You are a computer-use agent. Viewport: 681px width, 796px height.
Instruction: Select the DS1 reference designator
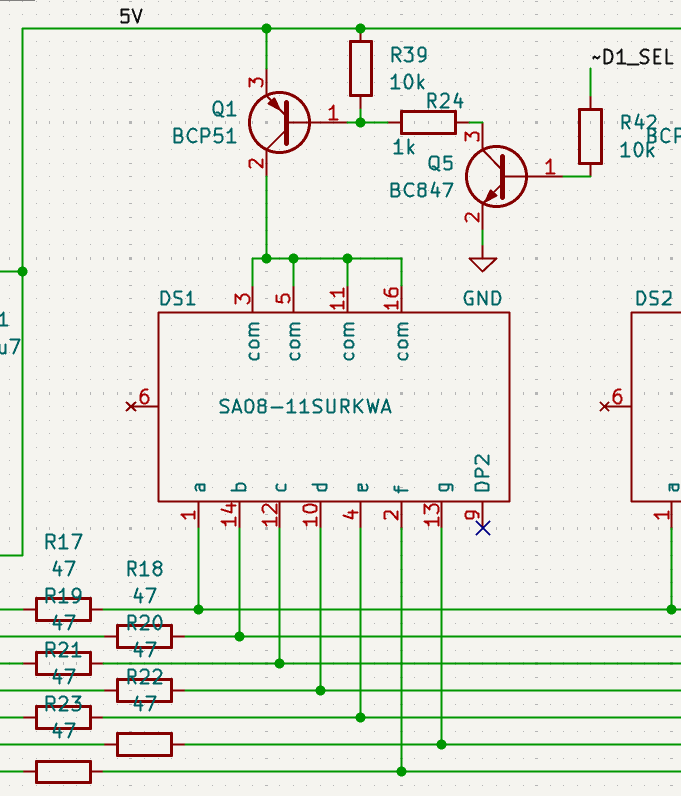pyautogui.click(x=178, y=299)
